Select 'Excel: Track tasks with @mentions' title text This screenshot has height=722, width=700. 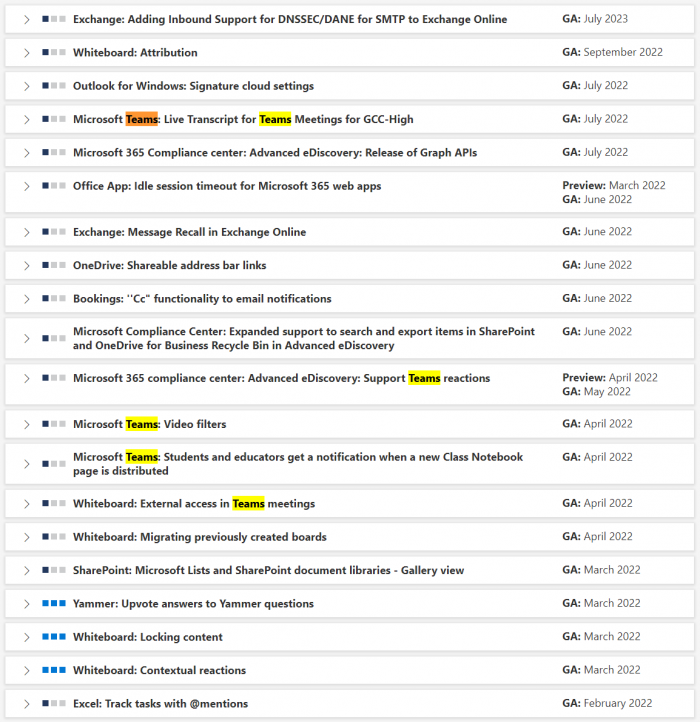tap(160, 704)
